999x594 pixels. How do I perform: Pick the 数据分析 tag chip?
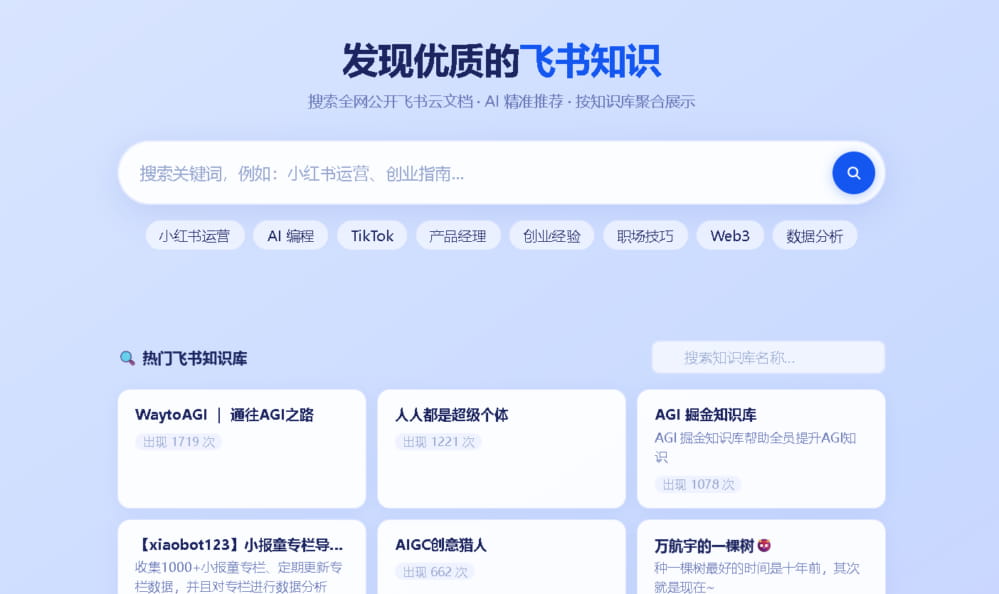(x=814, y=236)
